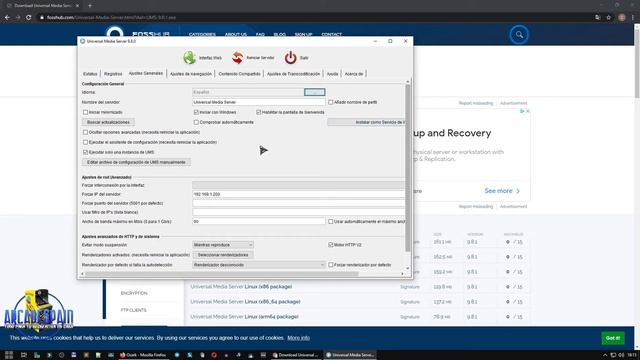Screen dimensions: 640x360
Task: Open the Ozark Mozilla Firefox taskbar item
Action: (x=144, y=355)
